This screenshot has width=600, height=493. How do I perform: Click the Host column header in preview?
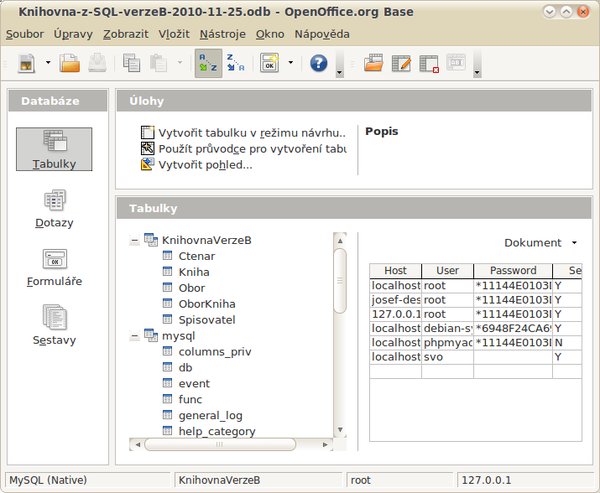pos(395,271)
